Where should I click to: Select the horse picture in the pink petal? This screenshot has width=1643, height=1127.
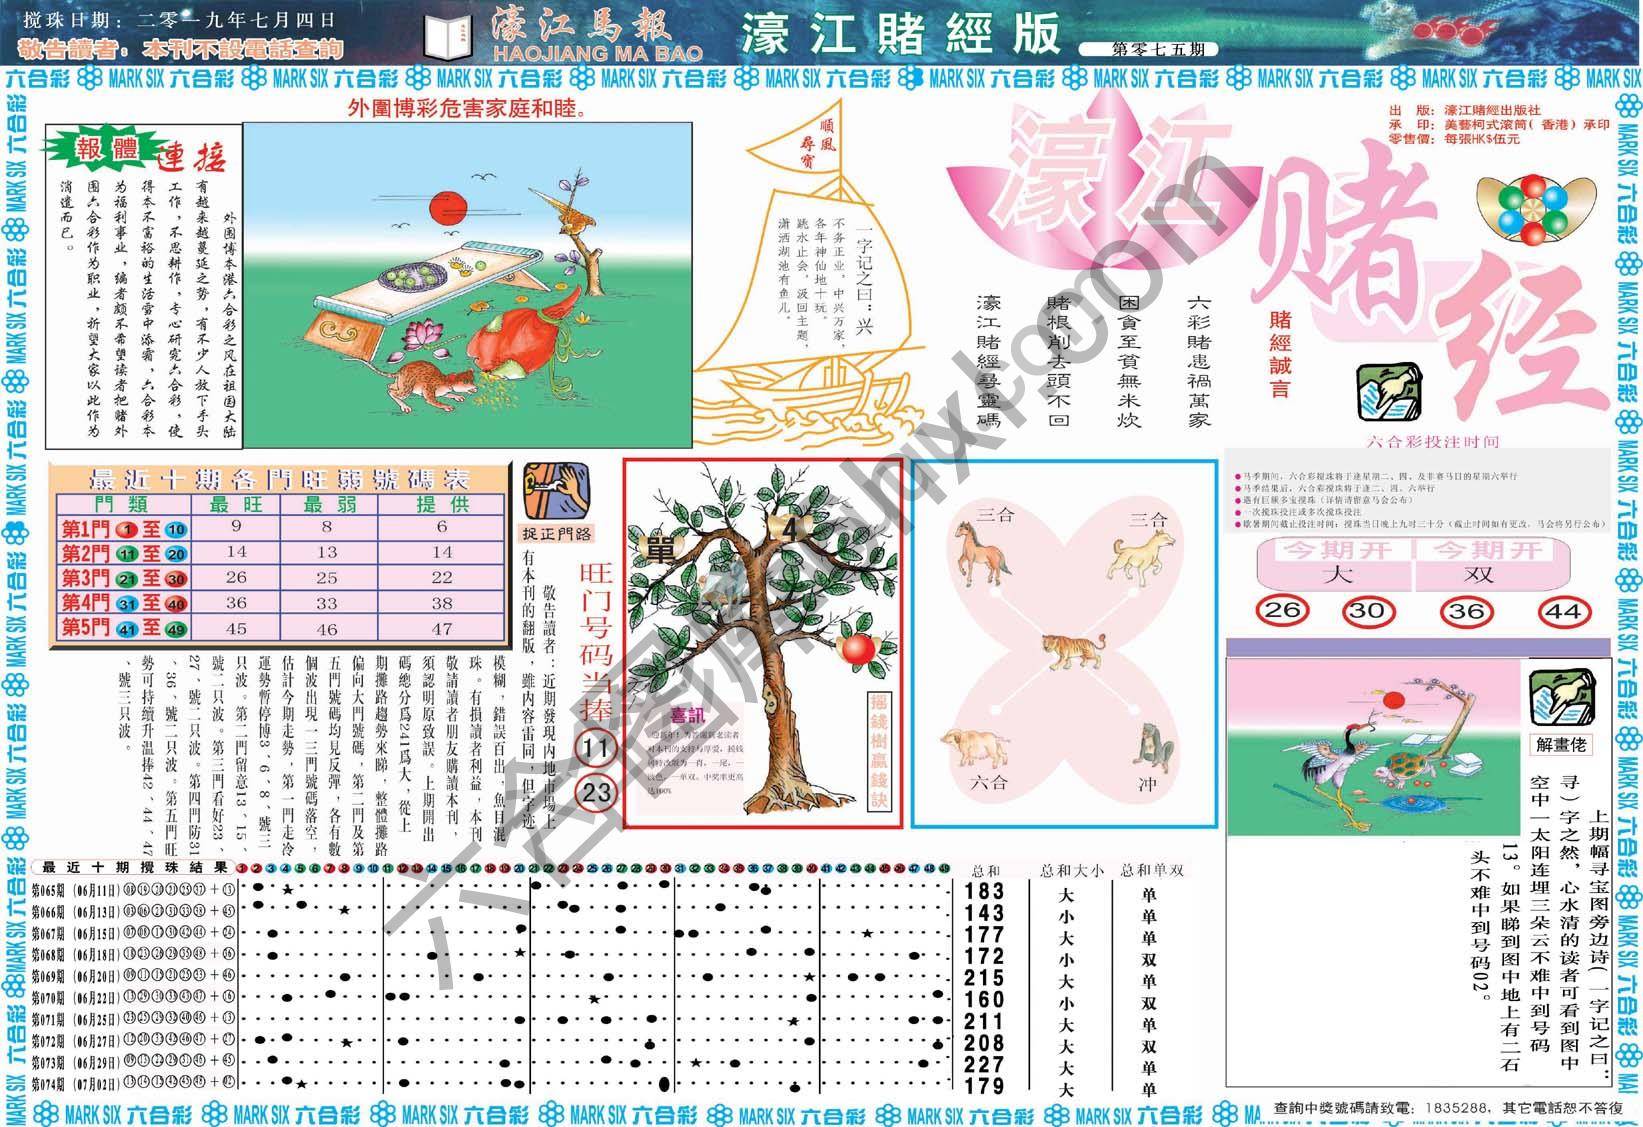pyautogui.click(x=980, y=553)
